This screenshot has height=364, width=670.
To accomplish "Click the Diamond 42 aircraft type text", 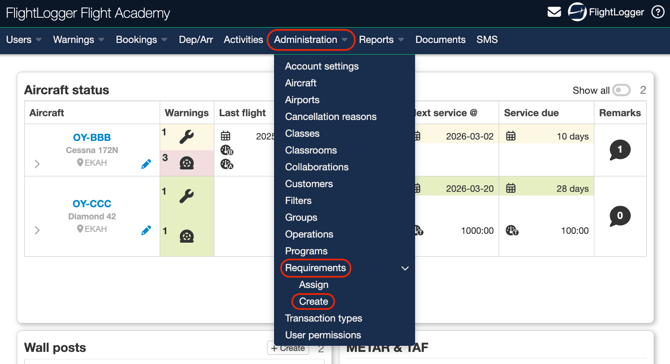I will pyautogui.click(x=92, y=217).
